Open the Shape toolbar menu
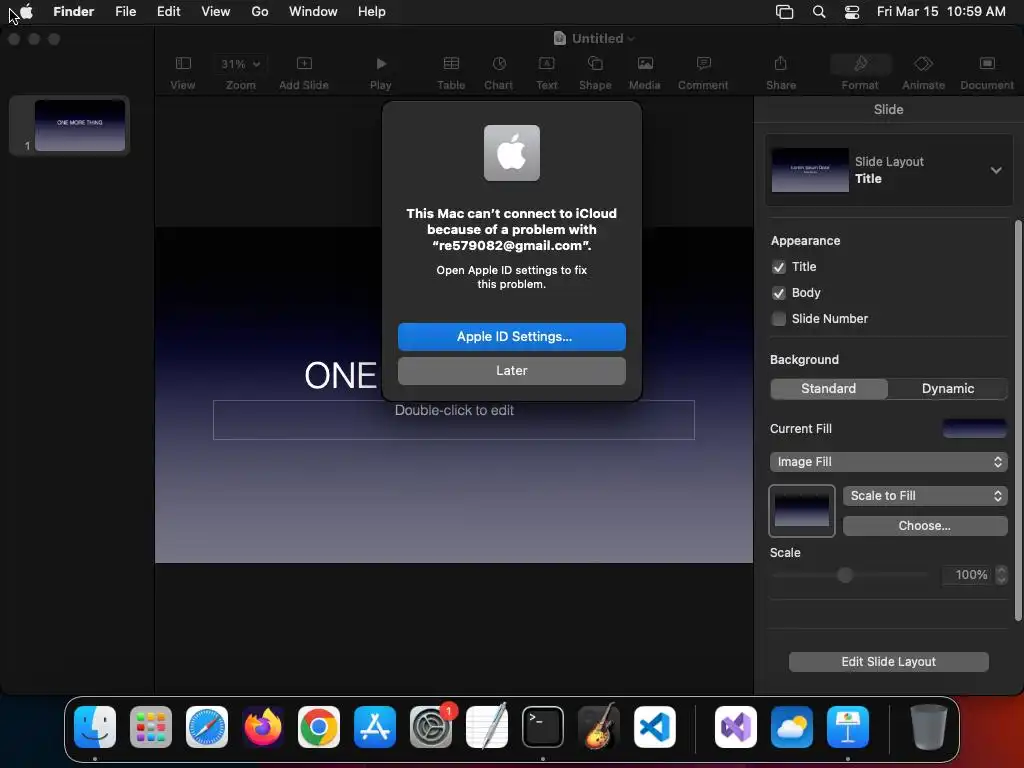 tap(595, 72)
